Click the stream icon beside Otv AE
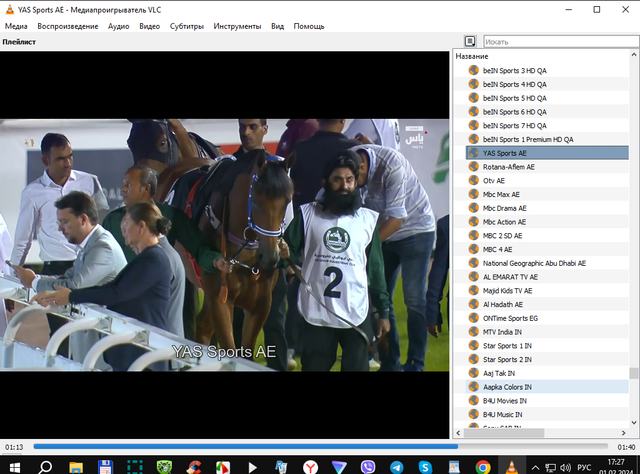Viewport: 640px width, 474px height. click(x=473, y=180)
